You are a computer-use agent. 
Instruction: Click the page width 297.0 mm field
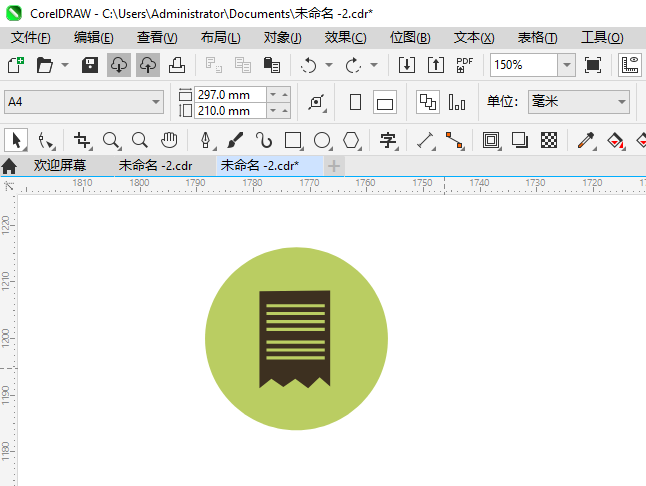(230, 95)
